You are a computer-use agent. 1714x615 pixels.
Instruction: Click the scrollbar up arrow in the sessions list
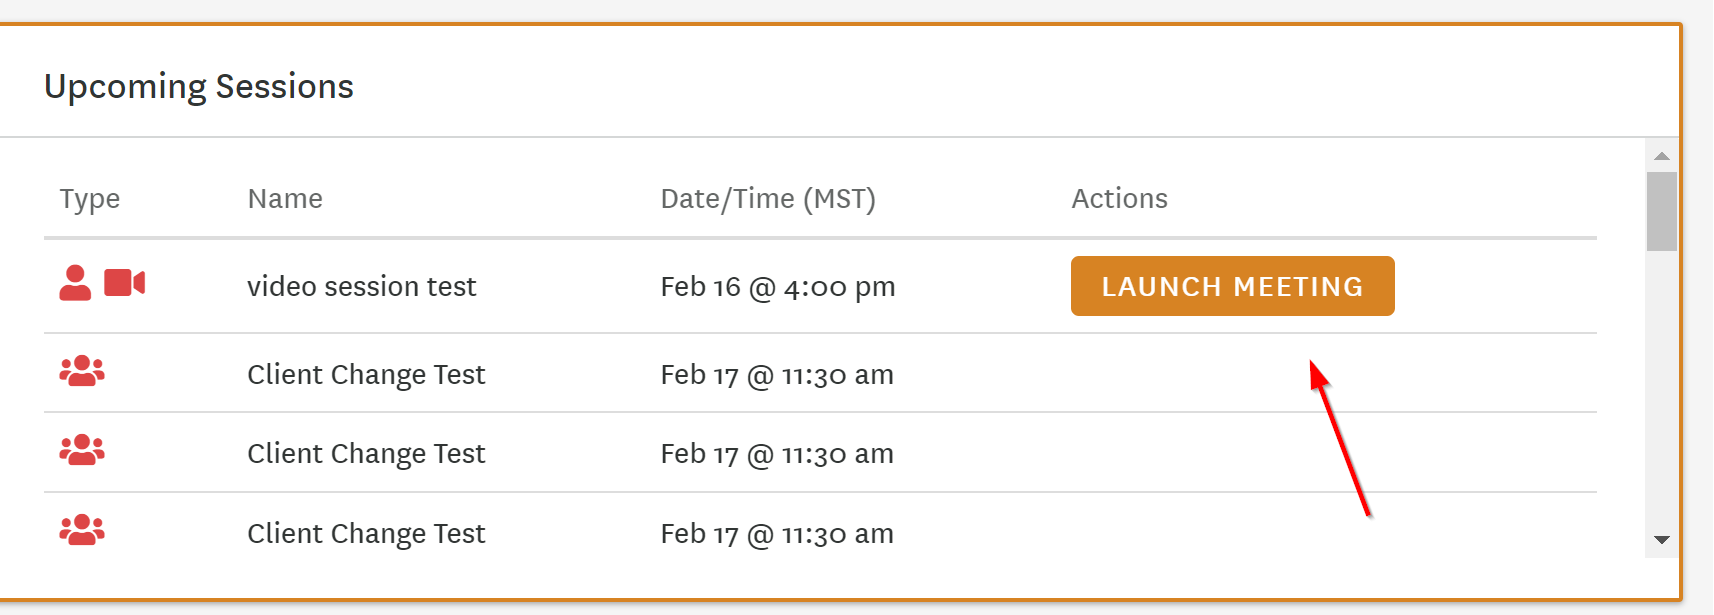[1662, 156]
